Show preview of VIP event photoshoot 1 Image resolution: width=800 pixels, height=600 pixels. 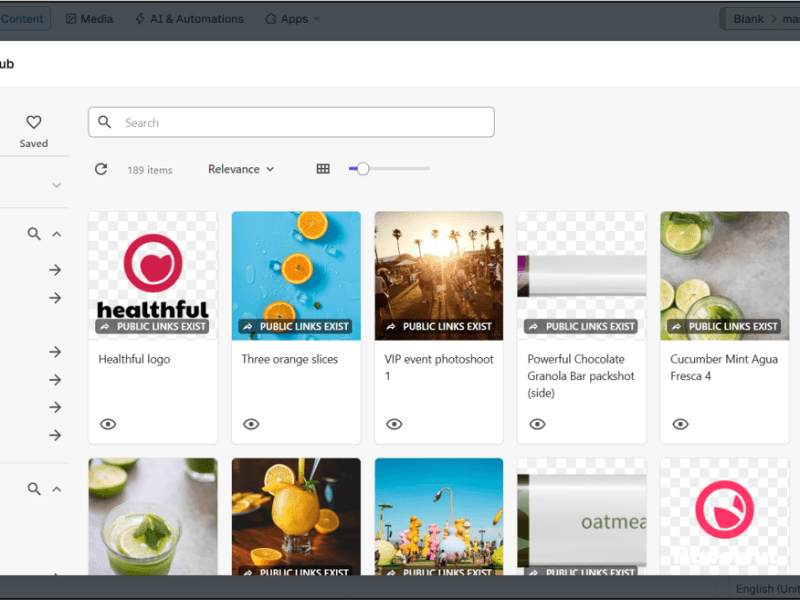(x=394, y=424)
